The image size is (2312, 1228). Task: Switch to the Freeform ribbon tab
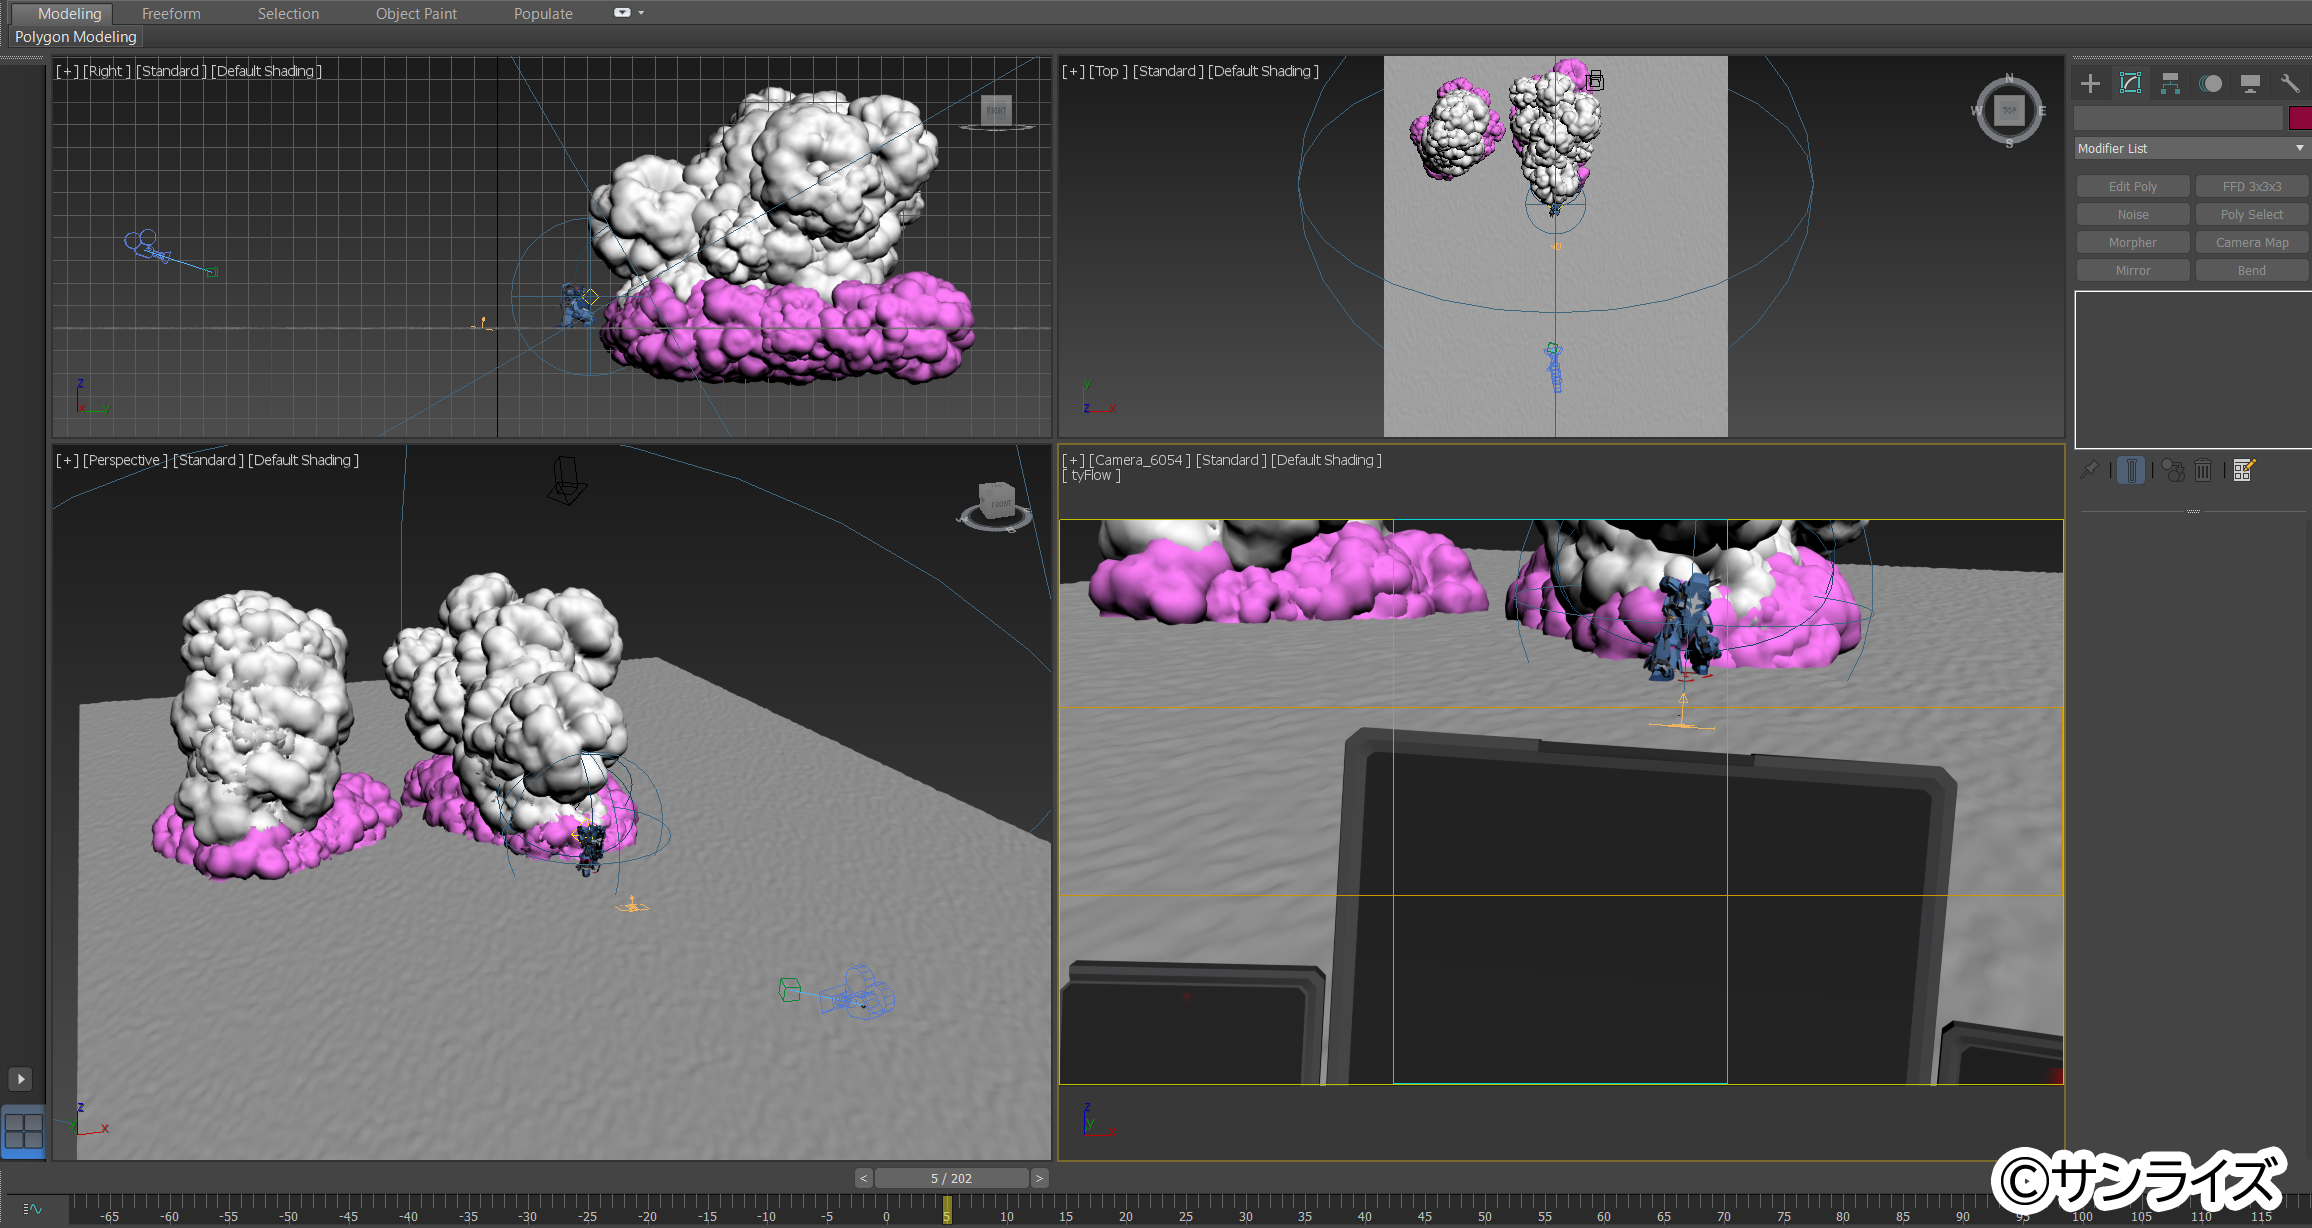(x=171, y=14)
